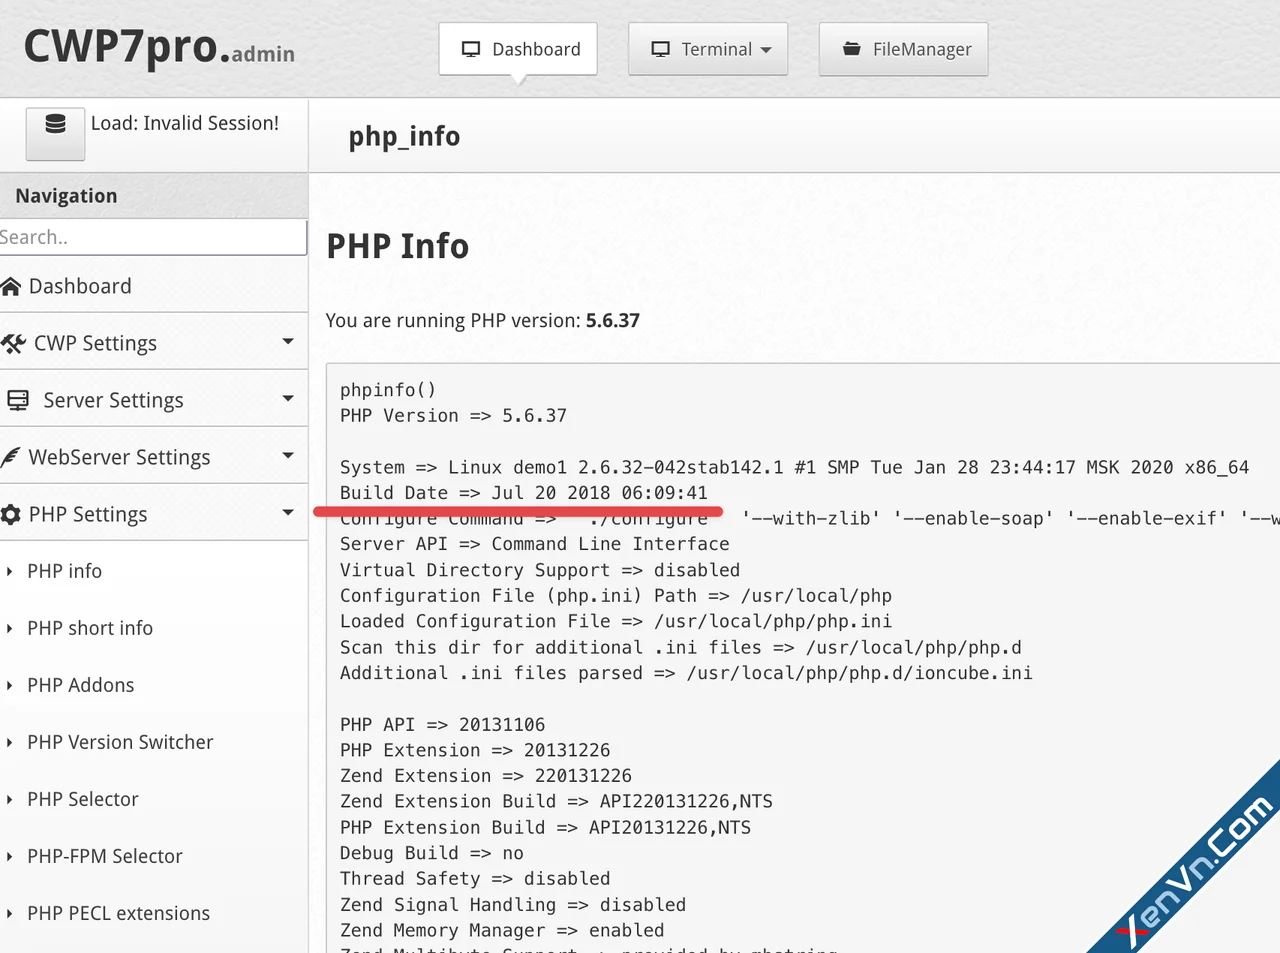
Task: Expand the CWP Settings dropdown arrow
Action: 288,342
